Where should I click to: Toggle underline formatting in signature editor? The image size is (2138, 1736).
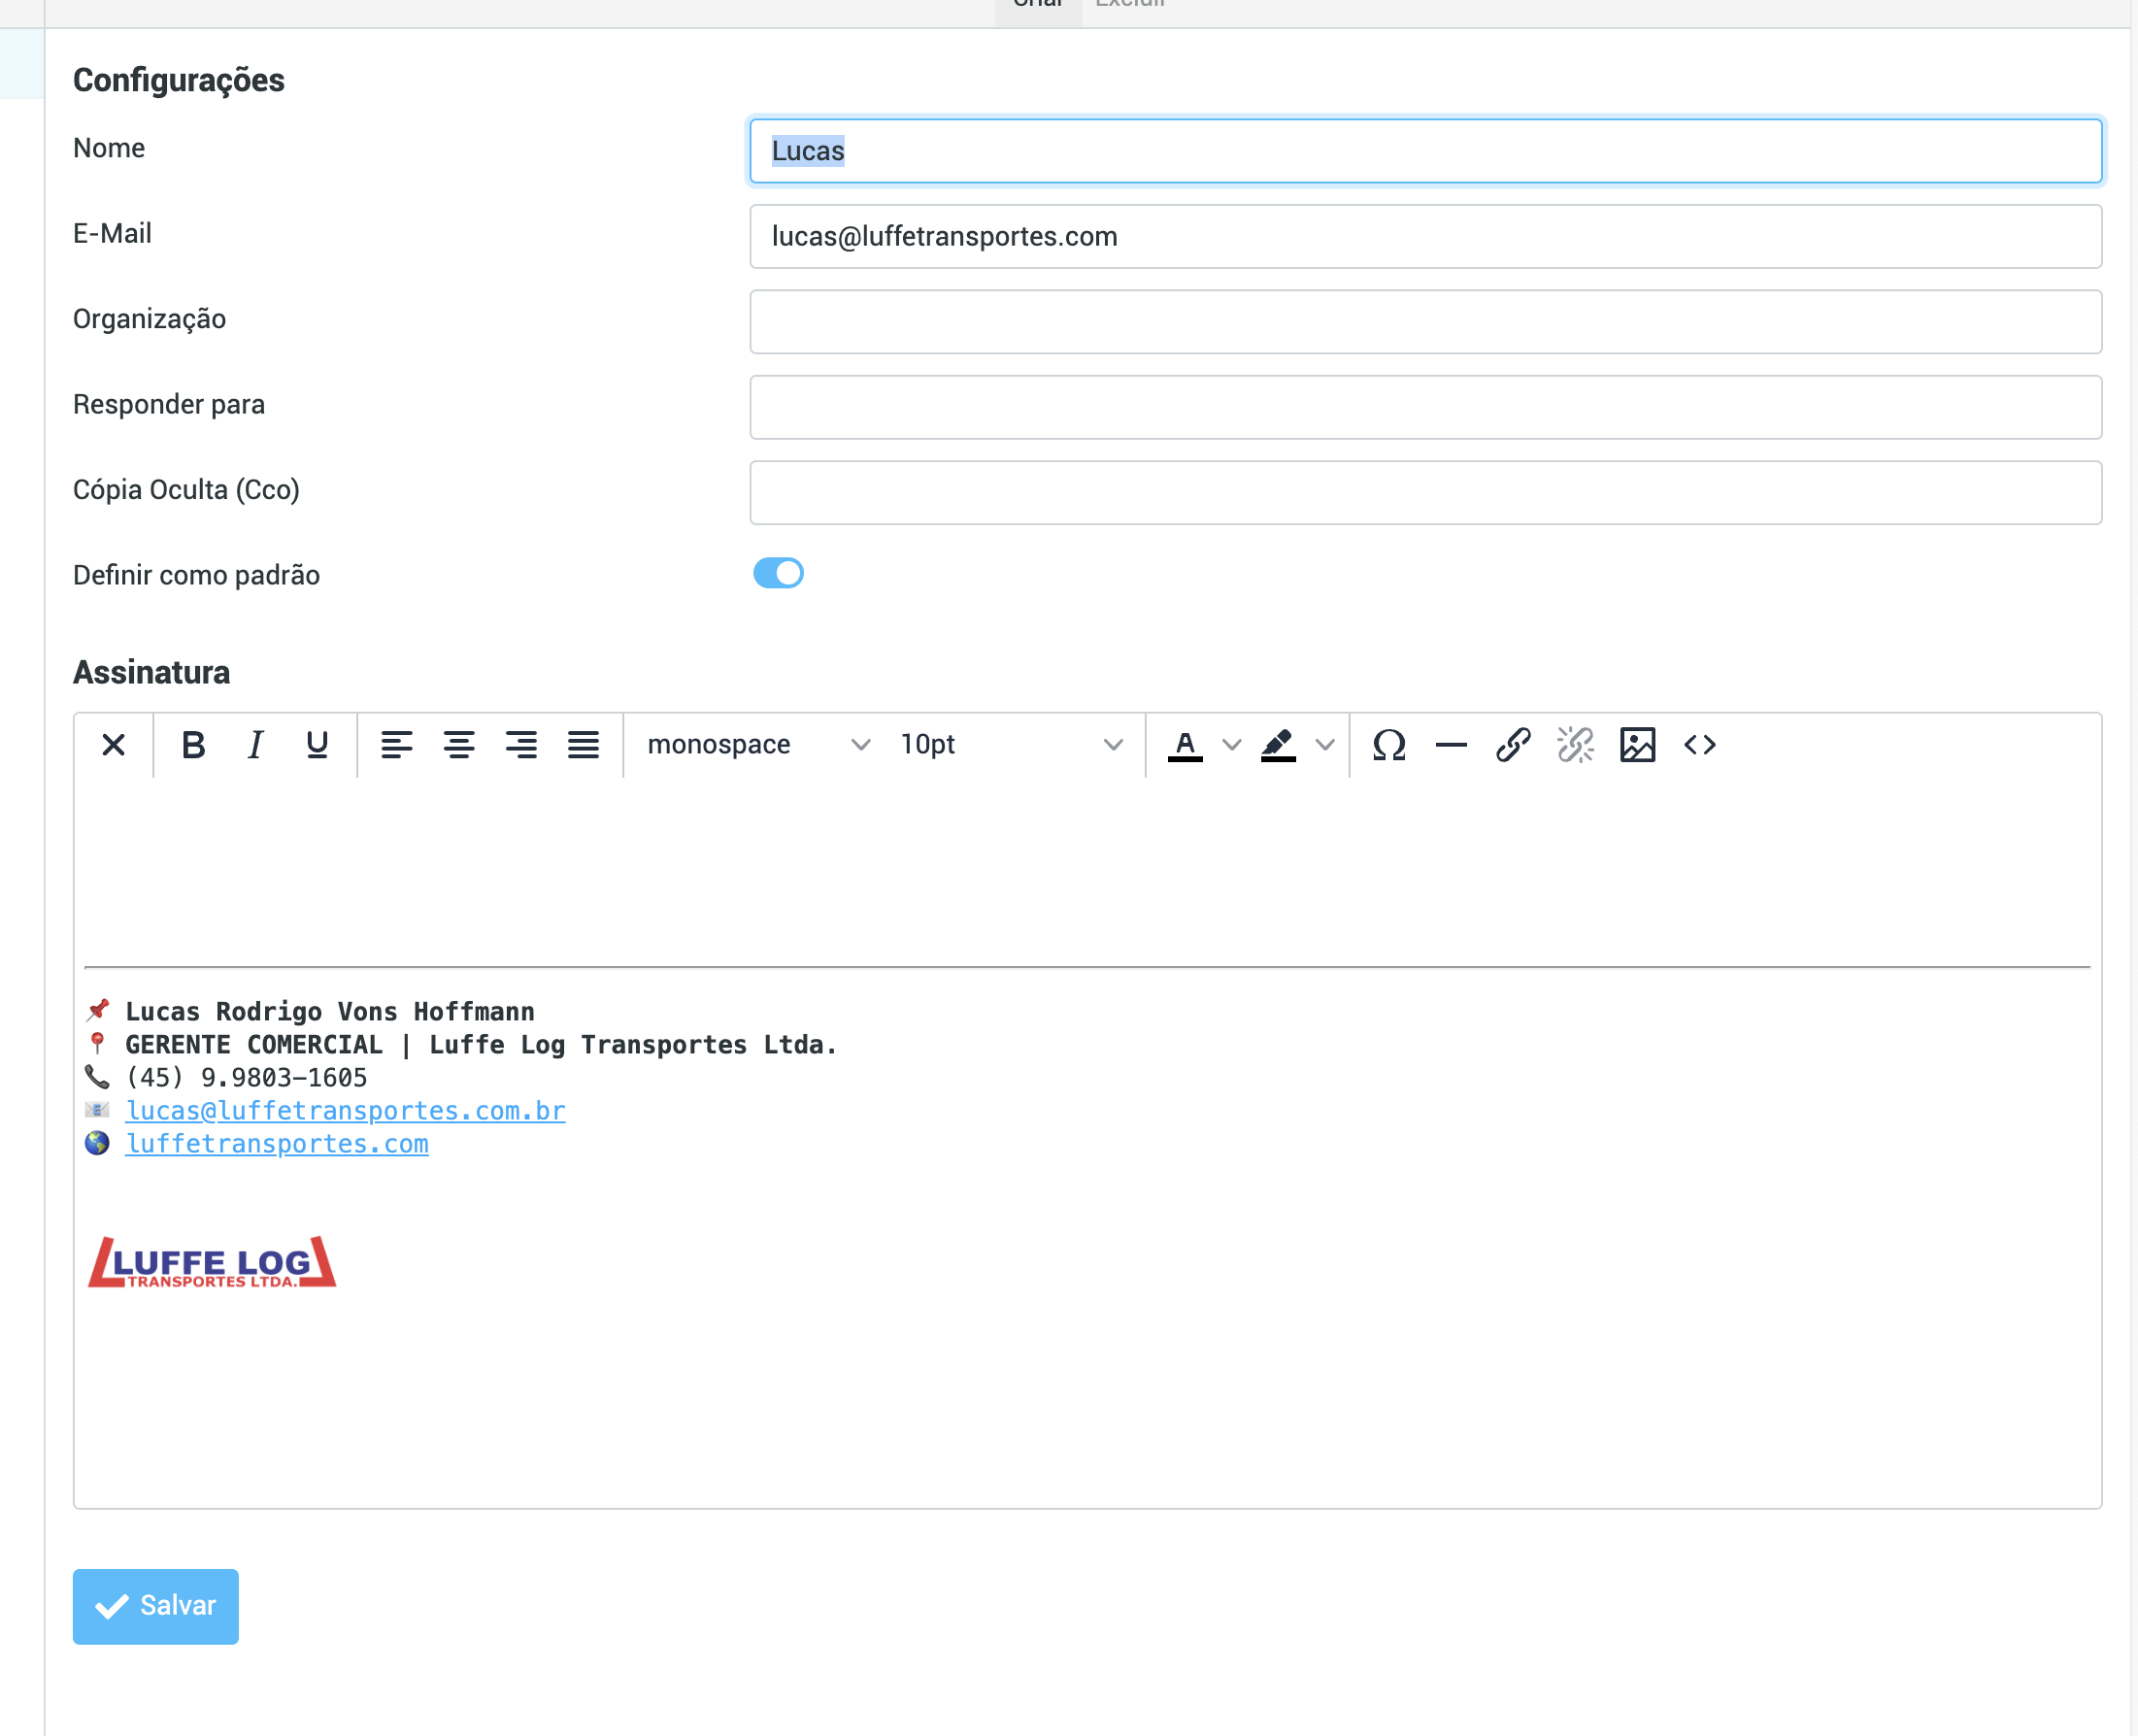pos(317,745)
